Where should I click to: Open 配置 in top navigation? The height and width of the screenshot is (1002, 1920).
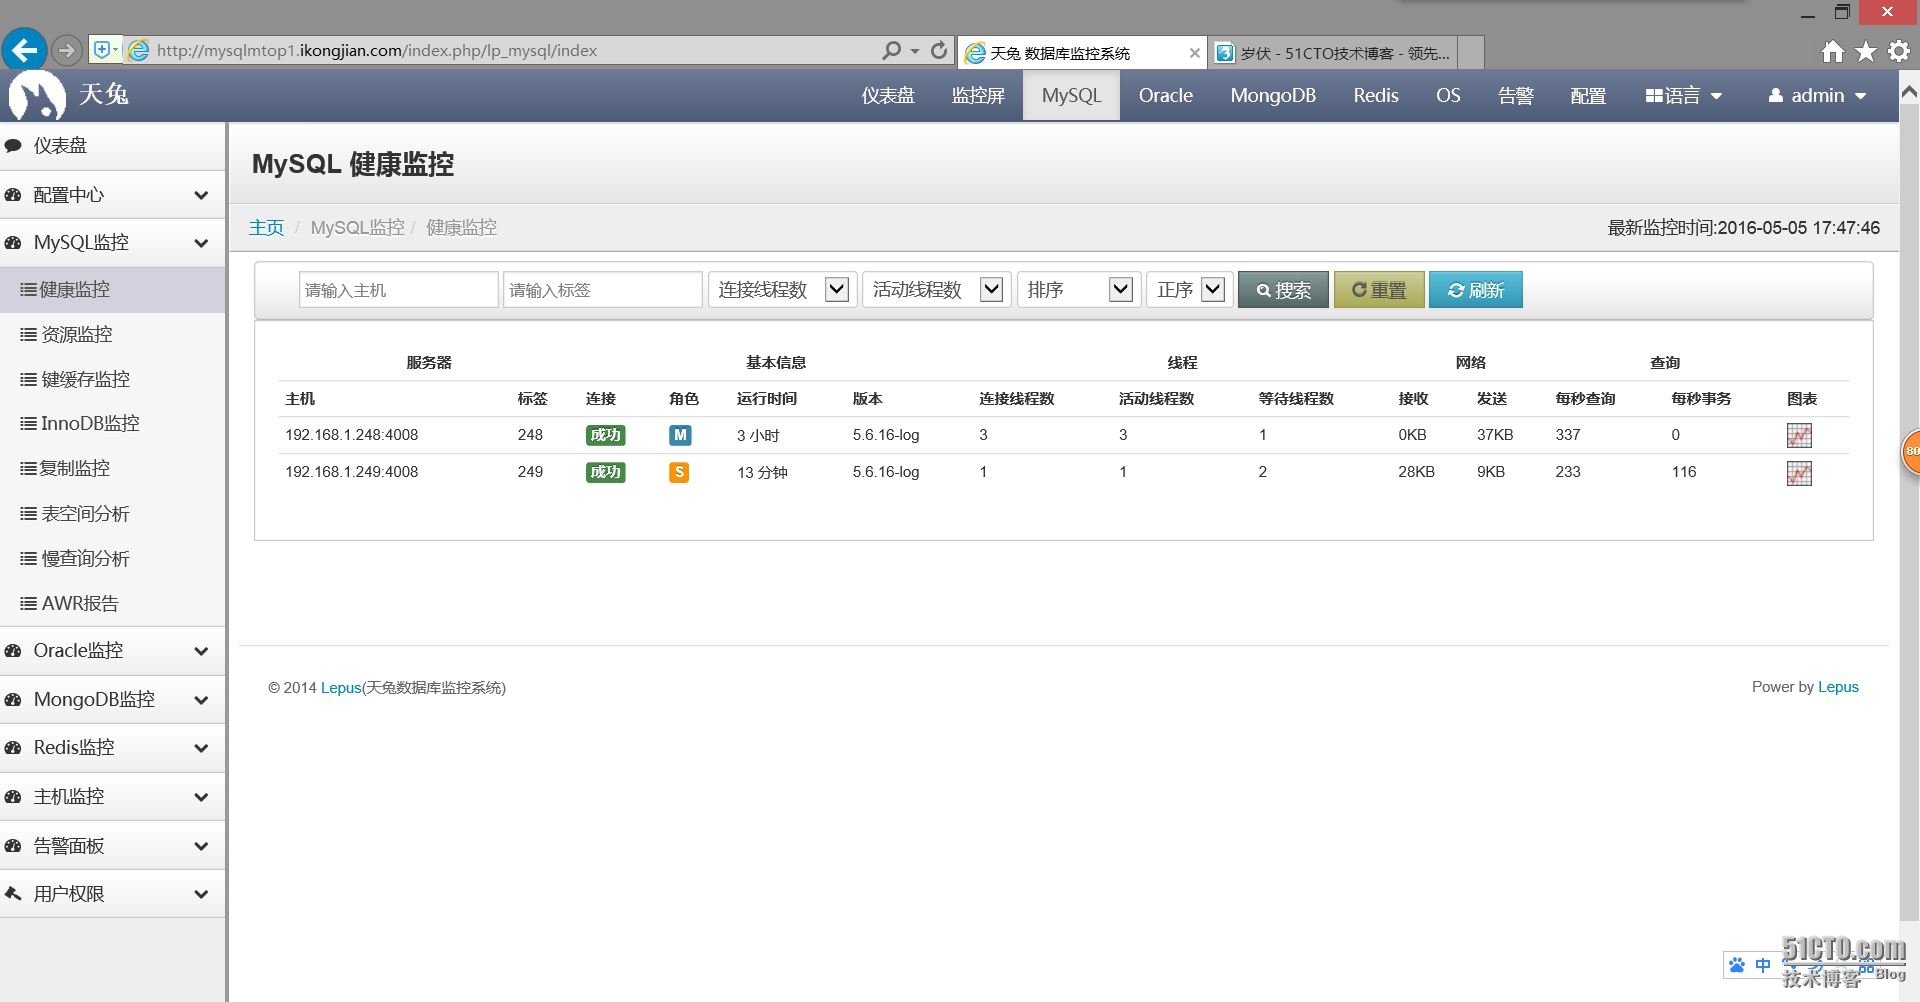point(1588,96)
